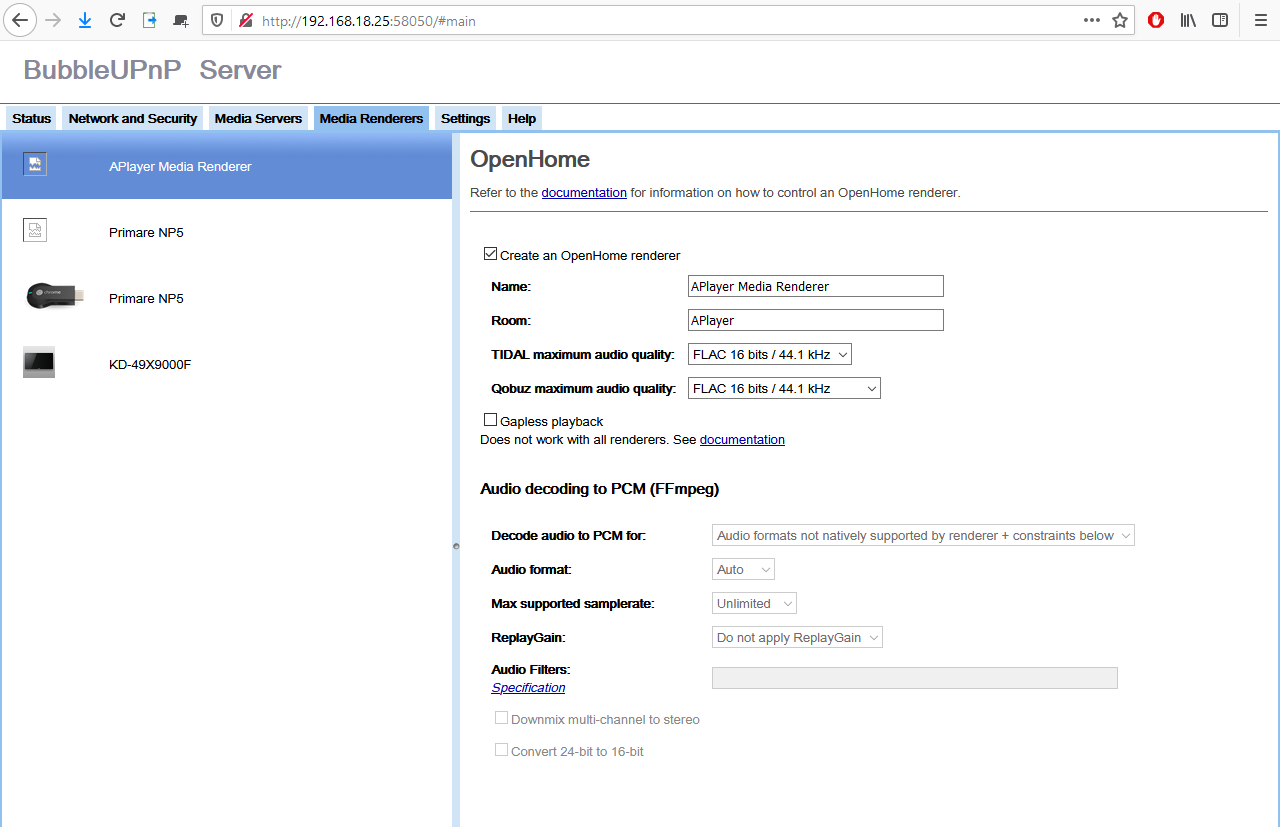Screen dimensions: 1280x827
Task: Click the Audio Filters text field
Action: [x=914, y=678]
